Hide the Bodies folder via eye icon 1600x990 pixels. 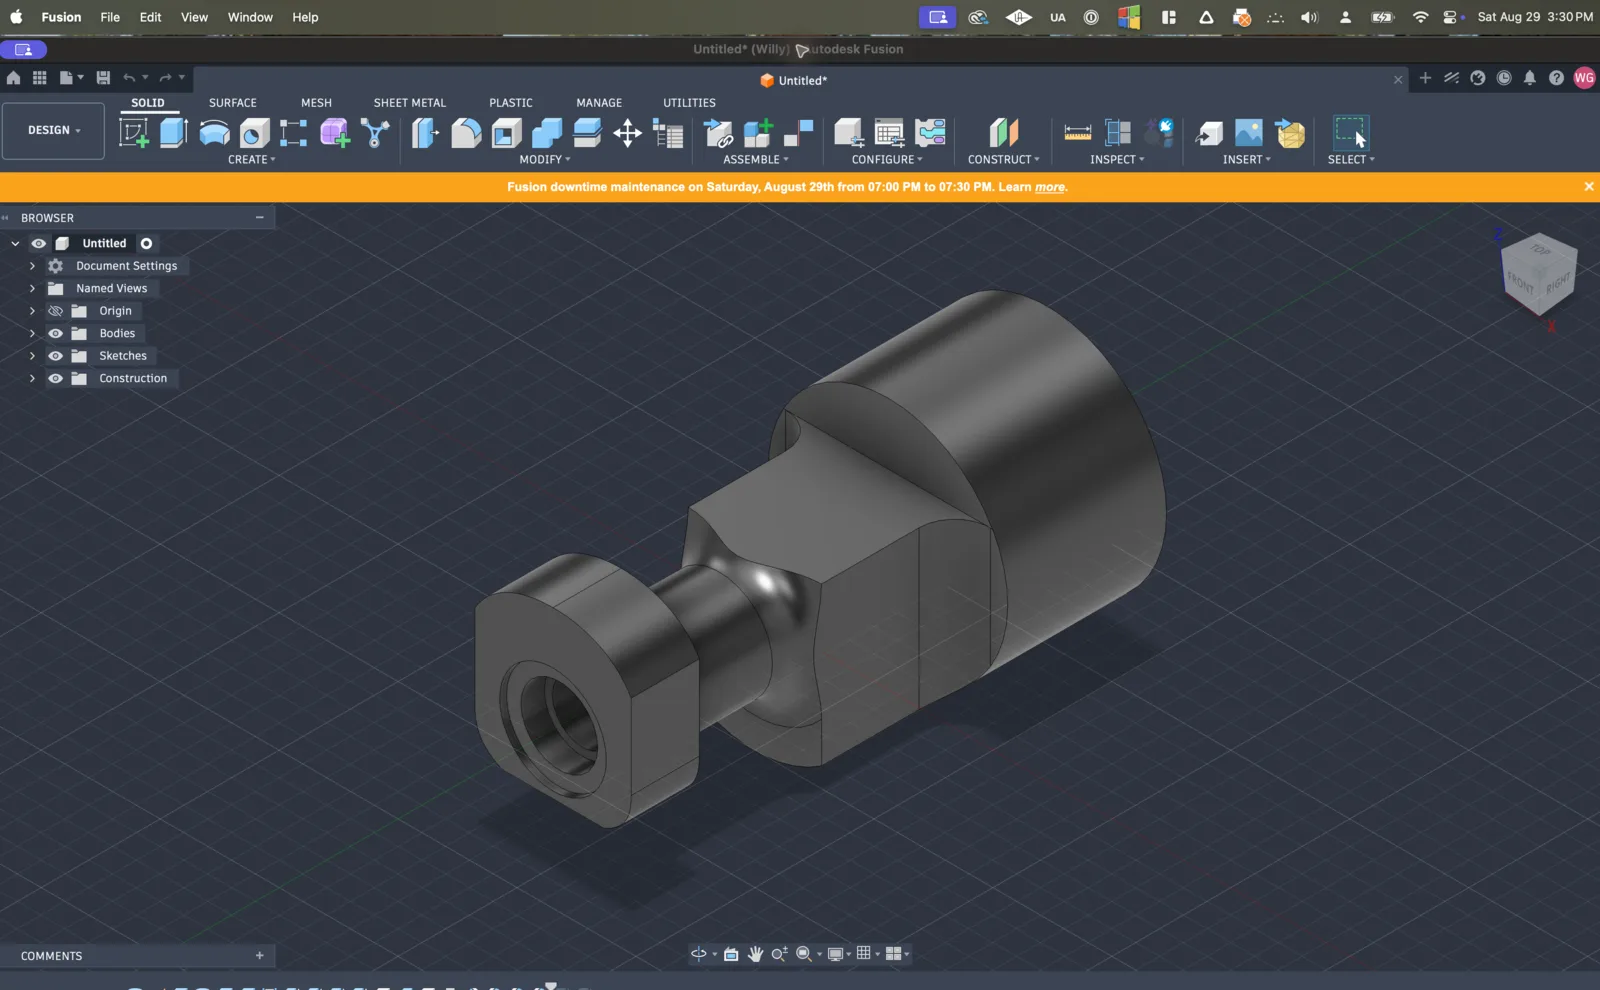pos(56,333)
